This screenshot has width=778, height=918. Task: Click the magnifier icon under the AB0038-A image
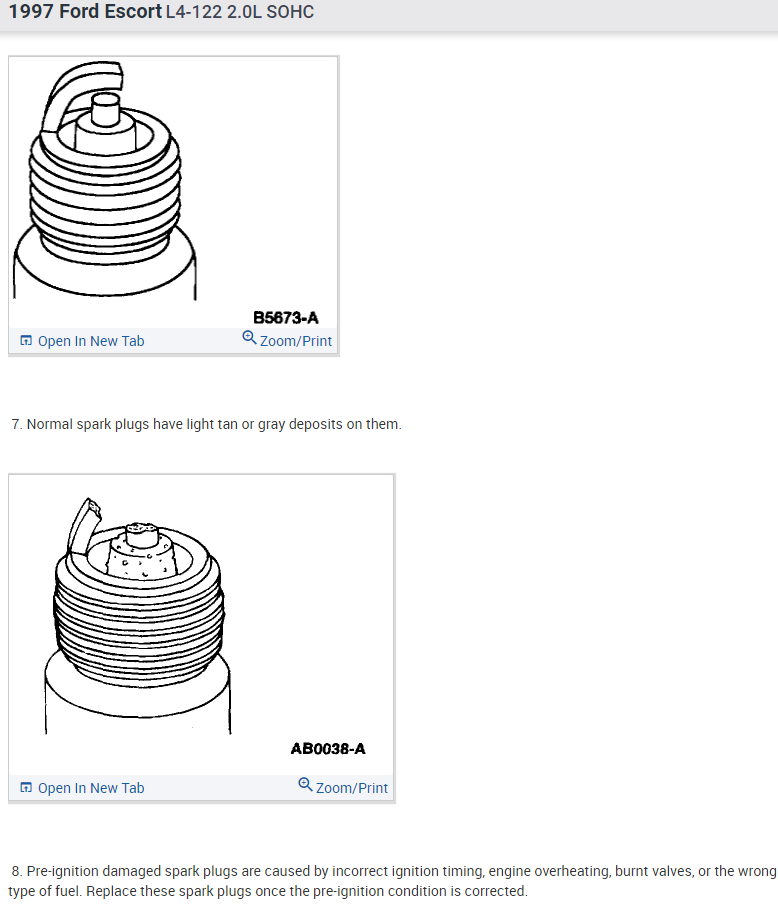tap(305, 785)
